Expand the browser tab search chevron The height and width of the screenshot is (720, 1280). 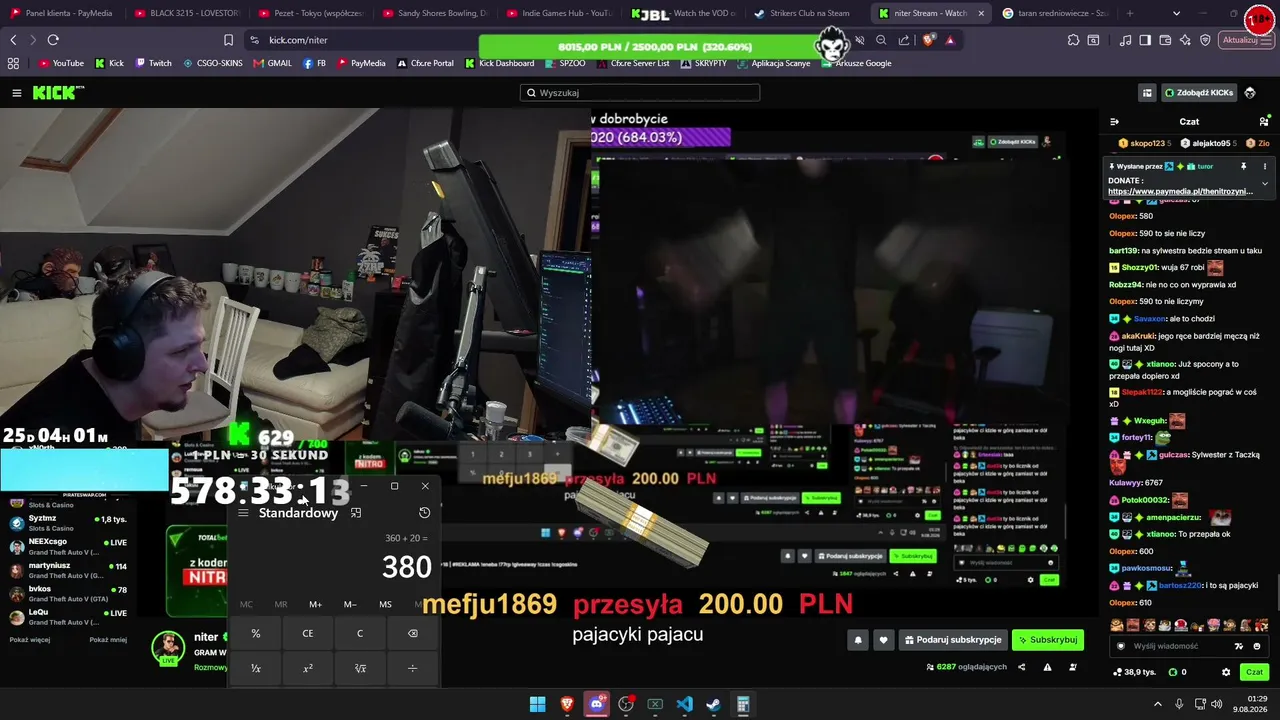tap(1176, 13)
